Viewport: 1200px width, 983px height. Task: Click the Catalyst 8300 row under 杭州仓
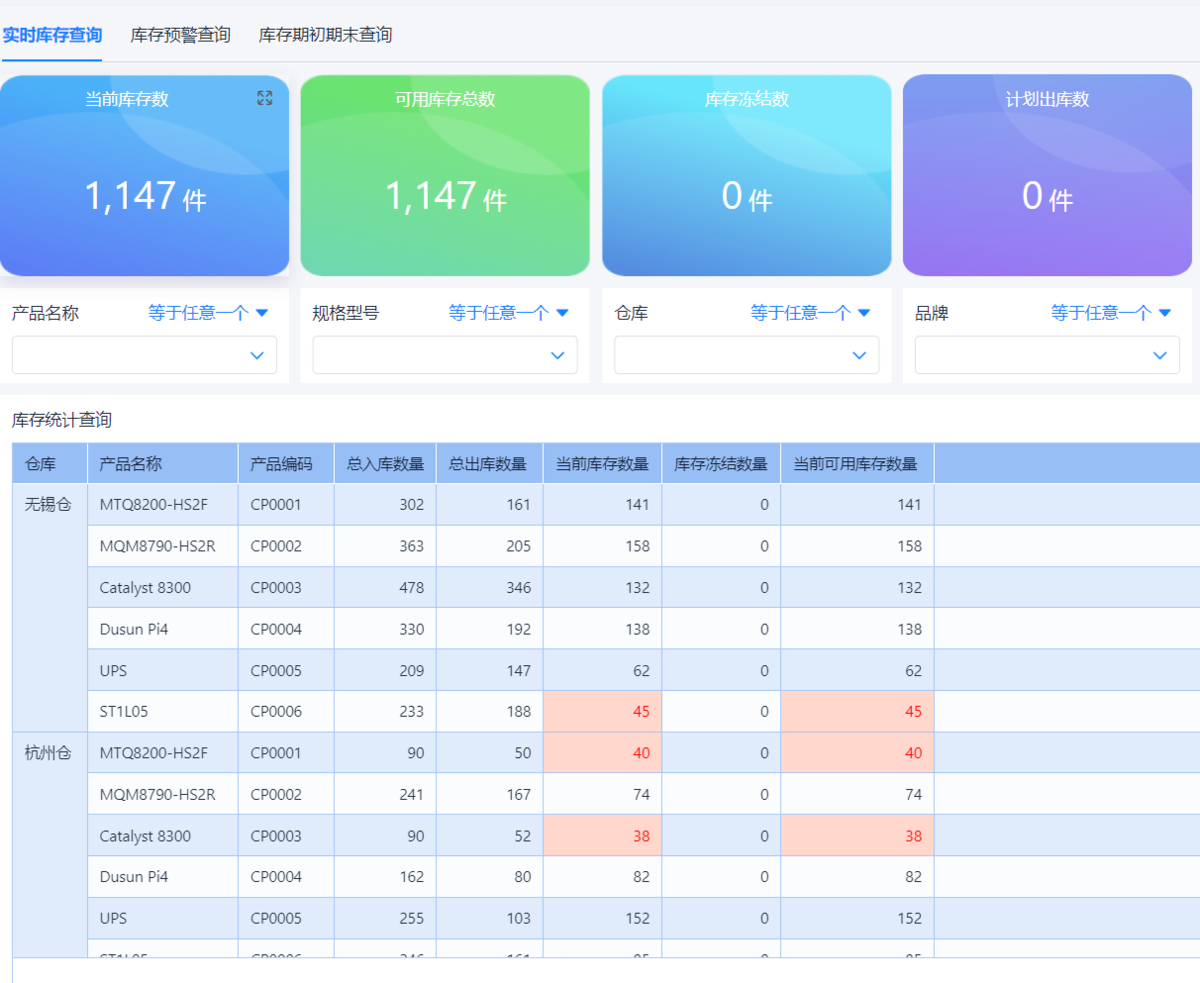tap(145, 836)
